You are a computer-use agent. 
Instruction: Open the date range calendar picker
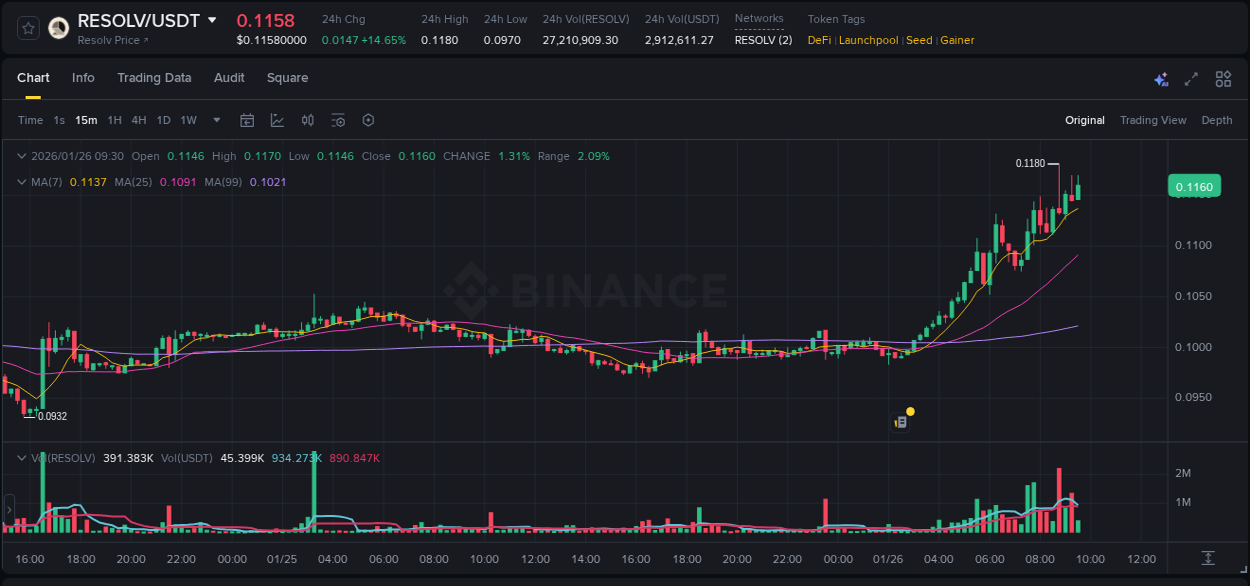tap(247, 120)
